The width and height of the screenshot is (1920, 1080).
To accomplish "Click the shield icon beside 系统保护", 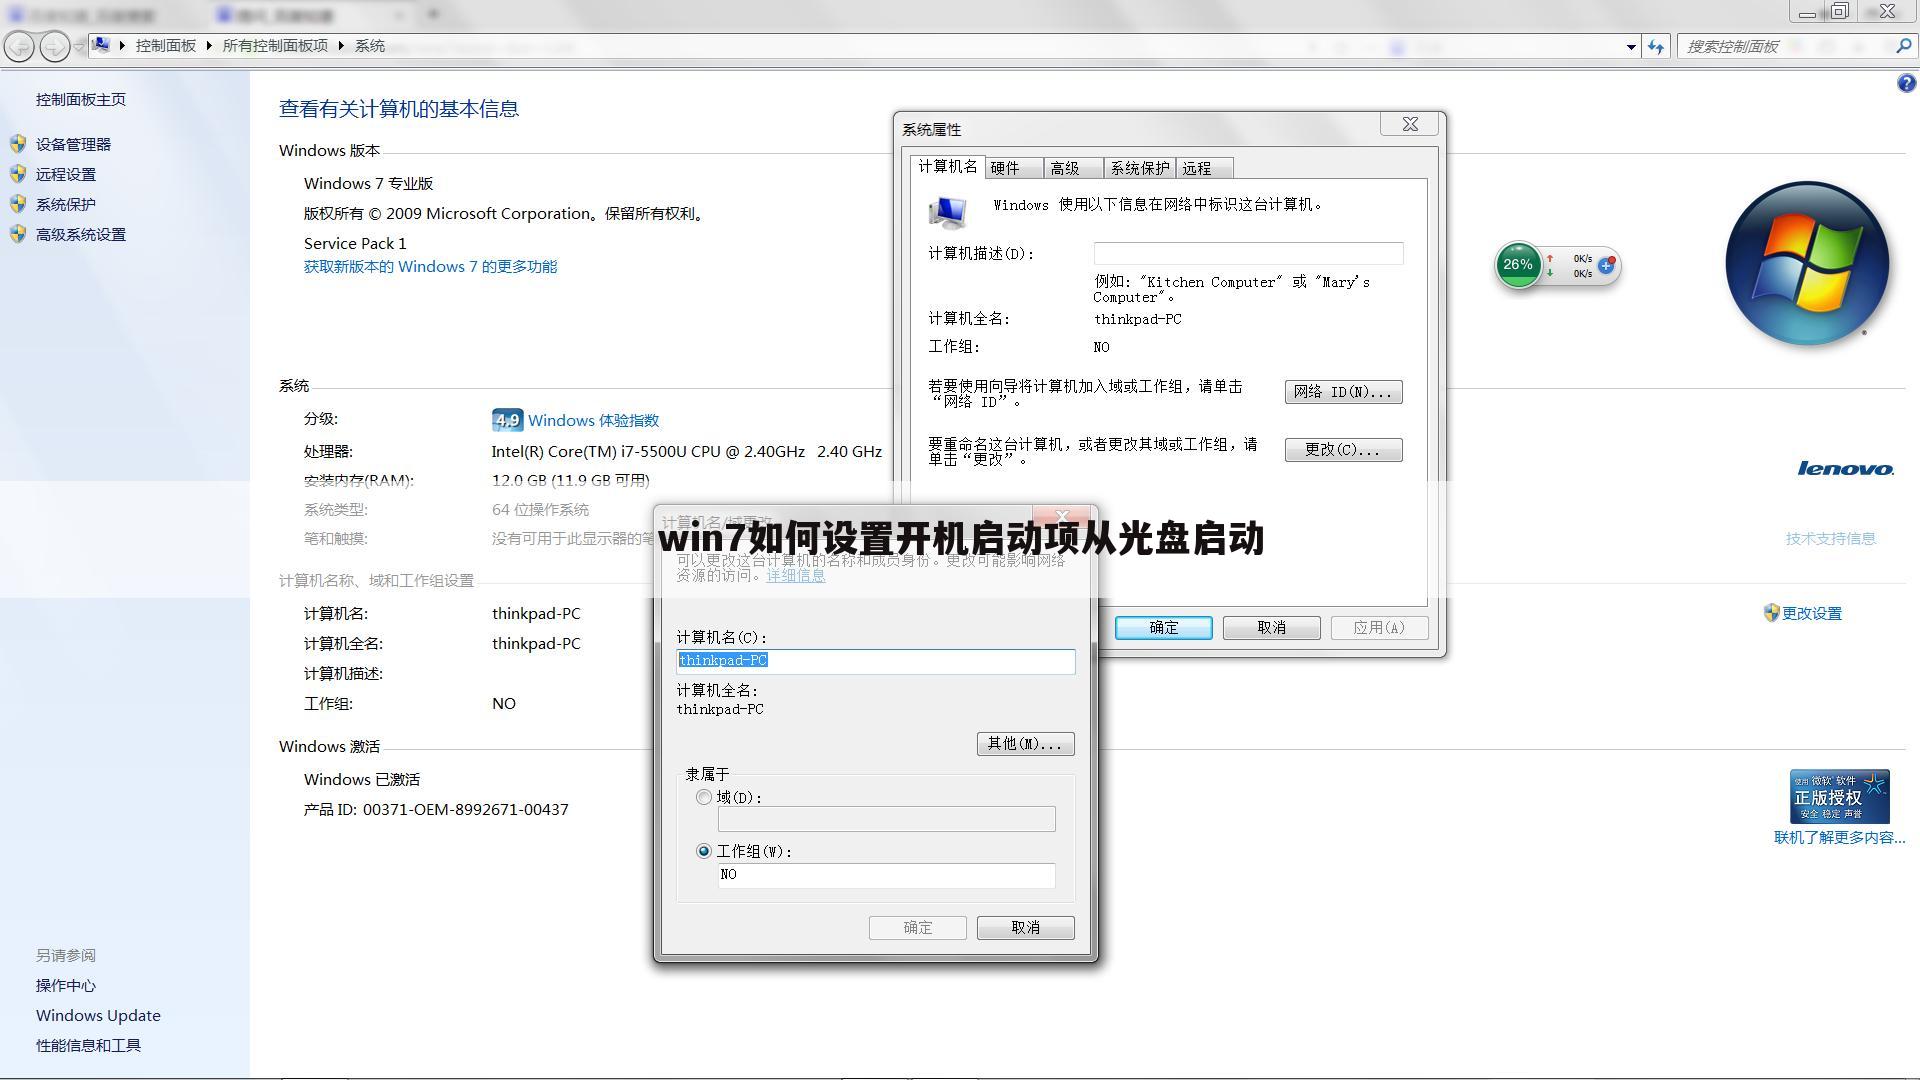I will (18, 204).
